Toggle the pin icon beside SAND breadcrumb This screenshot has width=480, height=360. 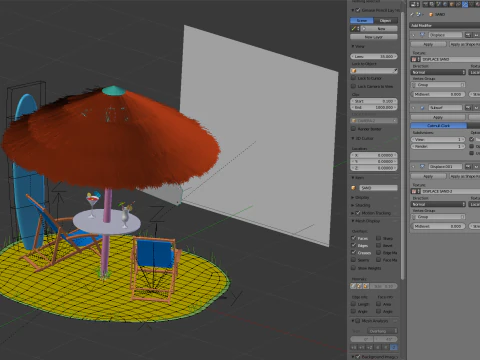[412, 14]
